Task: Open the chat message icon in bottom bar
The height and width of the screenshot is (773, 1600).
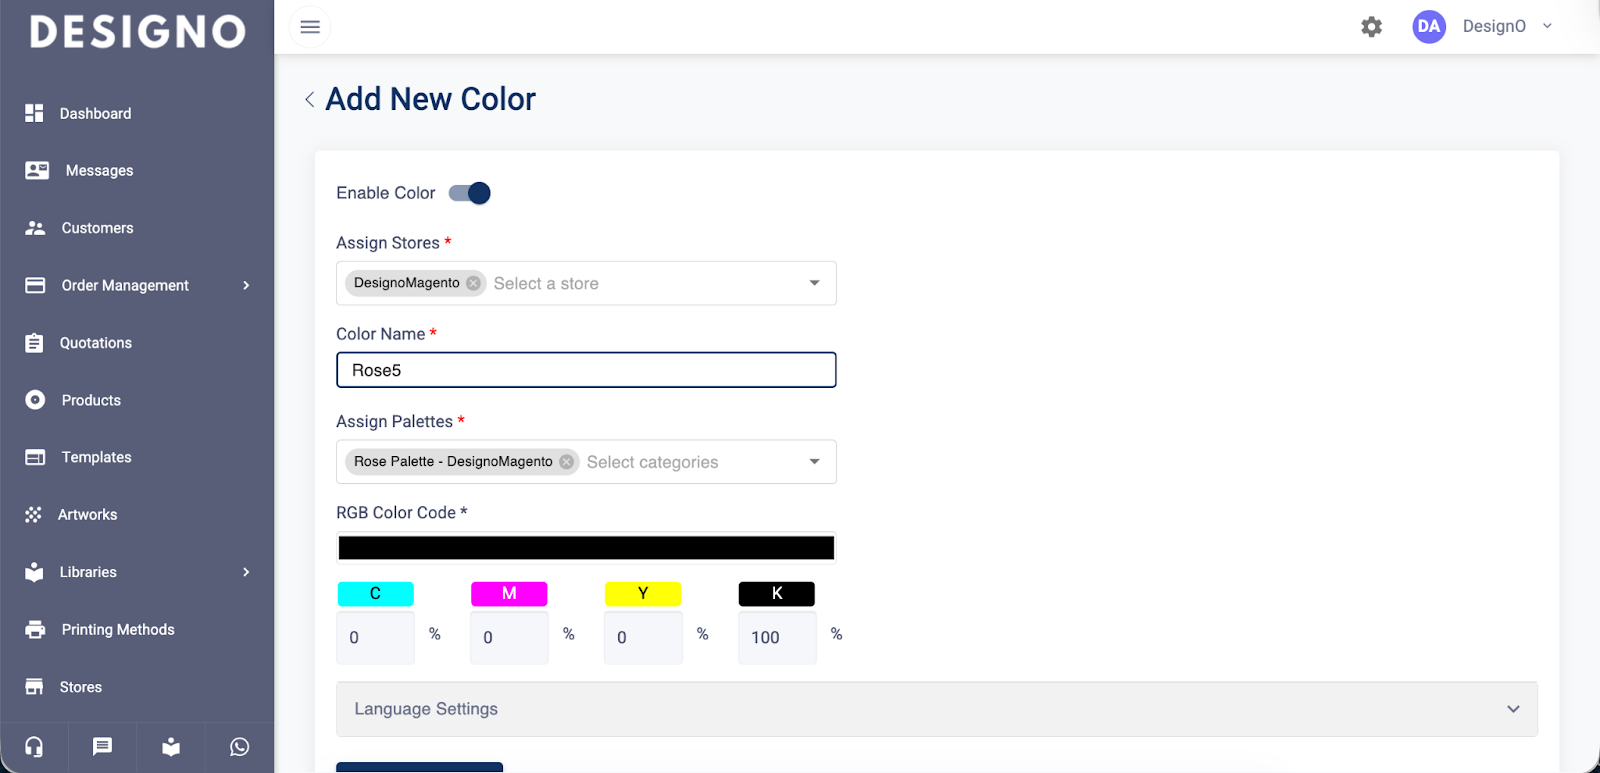Action: coord(102,747)
